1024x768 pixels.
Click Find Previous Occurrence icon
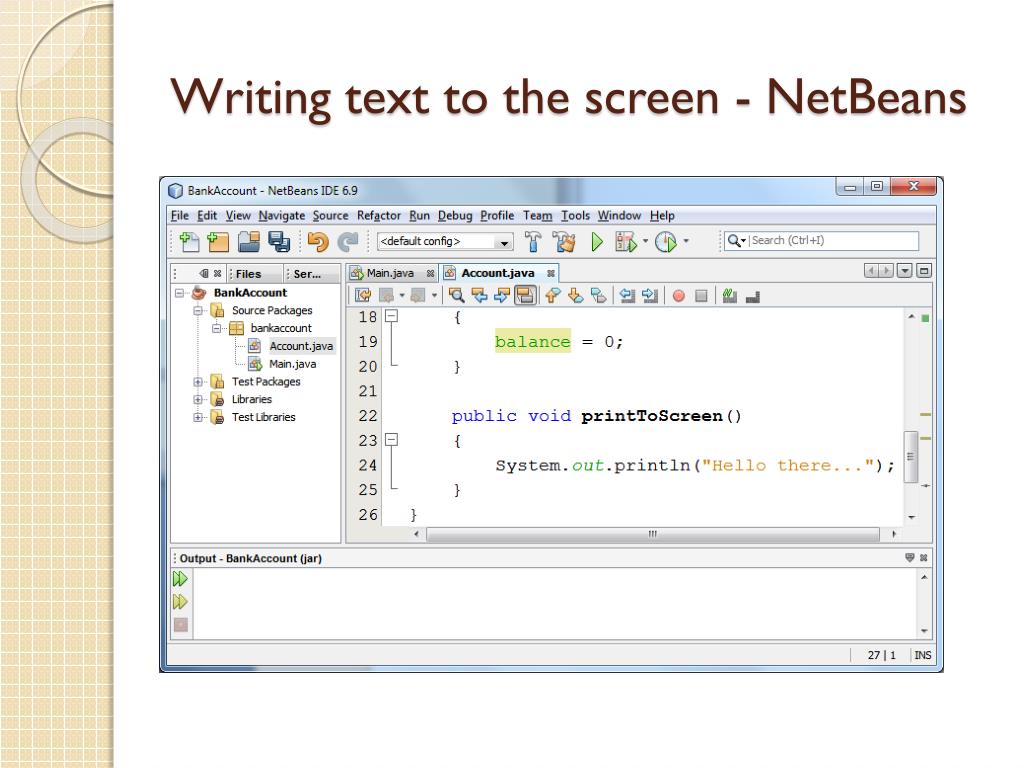tap(479, 296)
